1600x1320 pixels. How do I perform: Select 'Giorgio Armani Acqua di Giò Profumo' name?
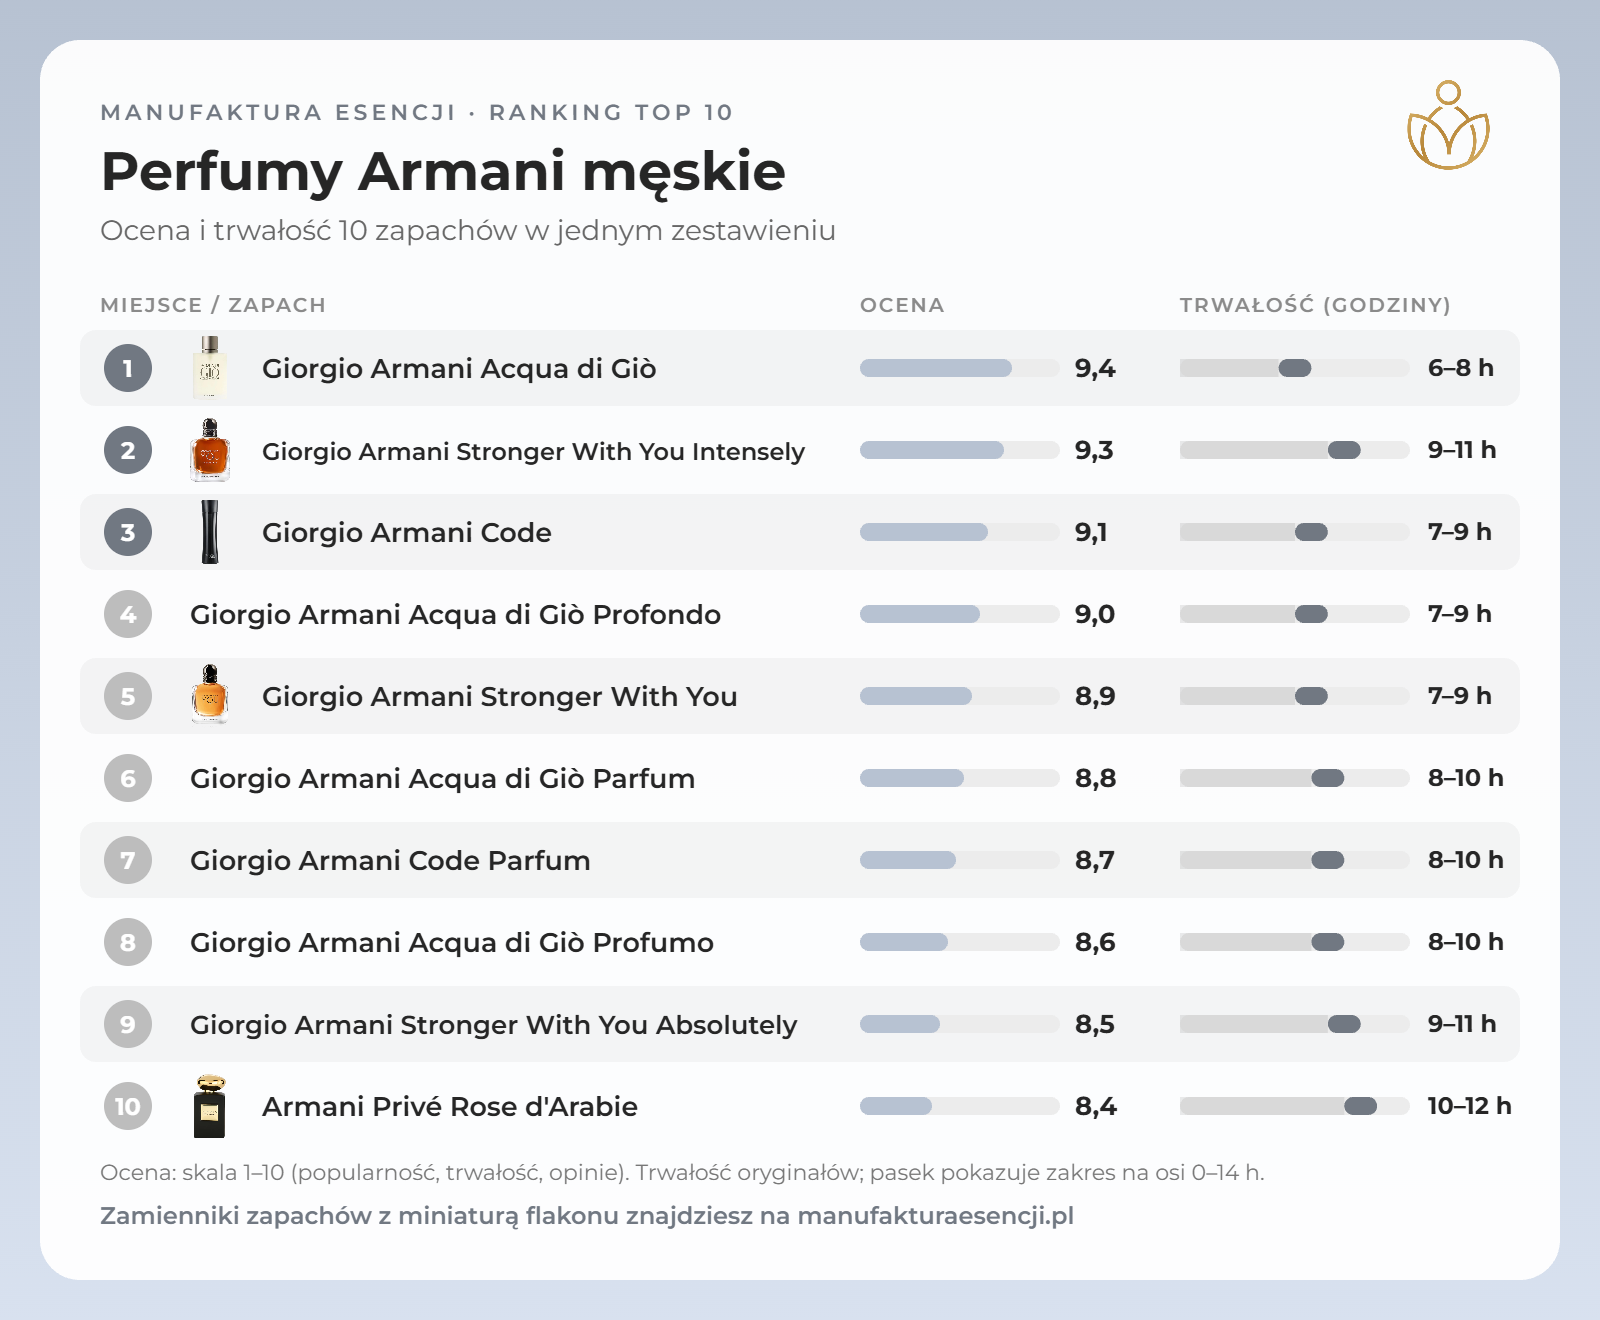pos(452,942)
